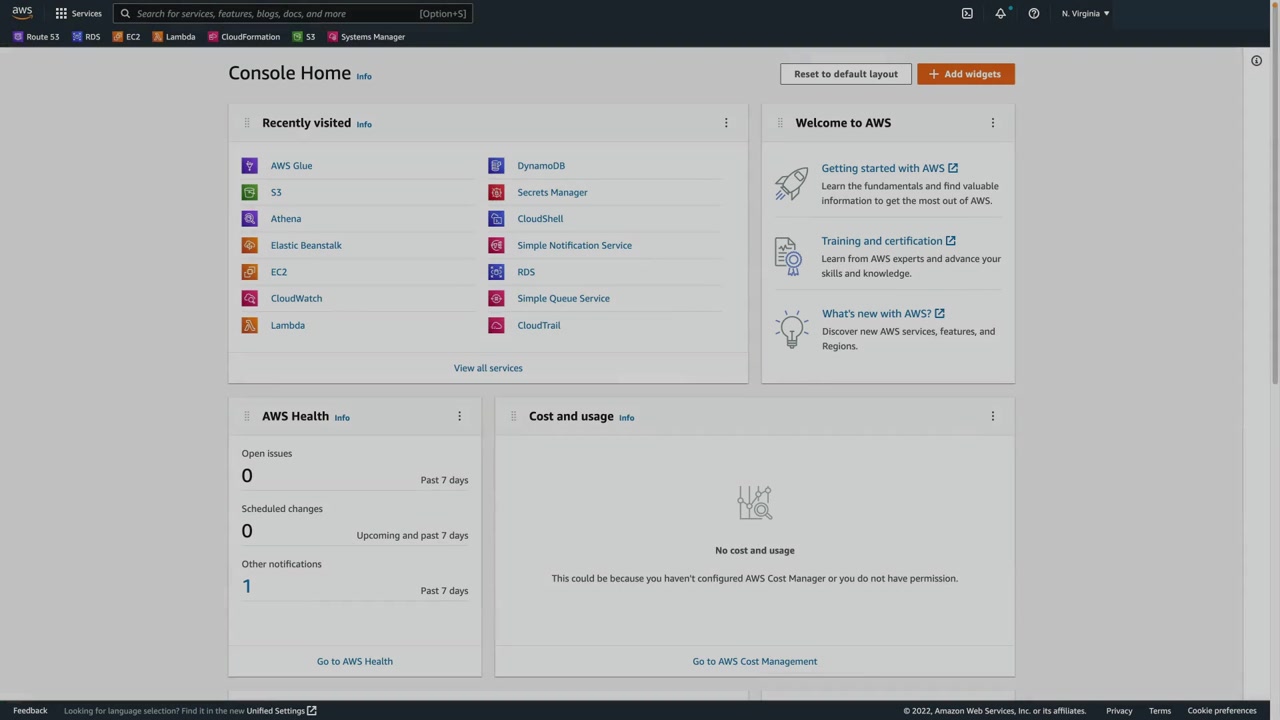
Task: Open the S3 link in Recently visited
Action: click(x=276, y=192)
